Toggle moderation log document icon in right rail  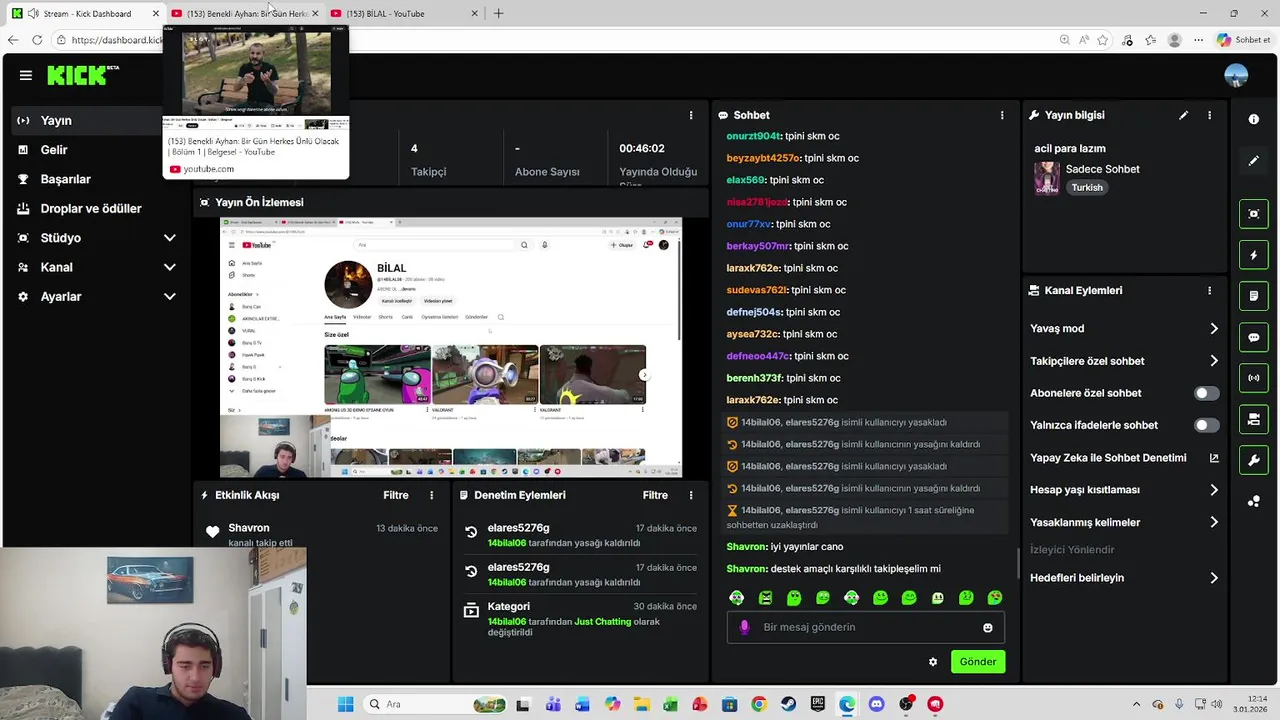1254,296
